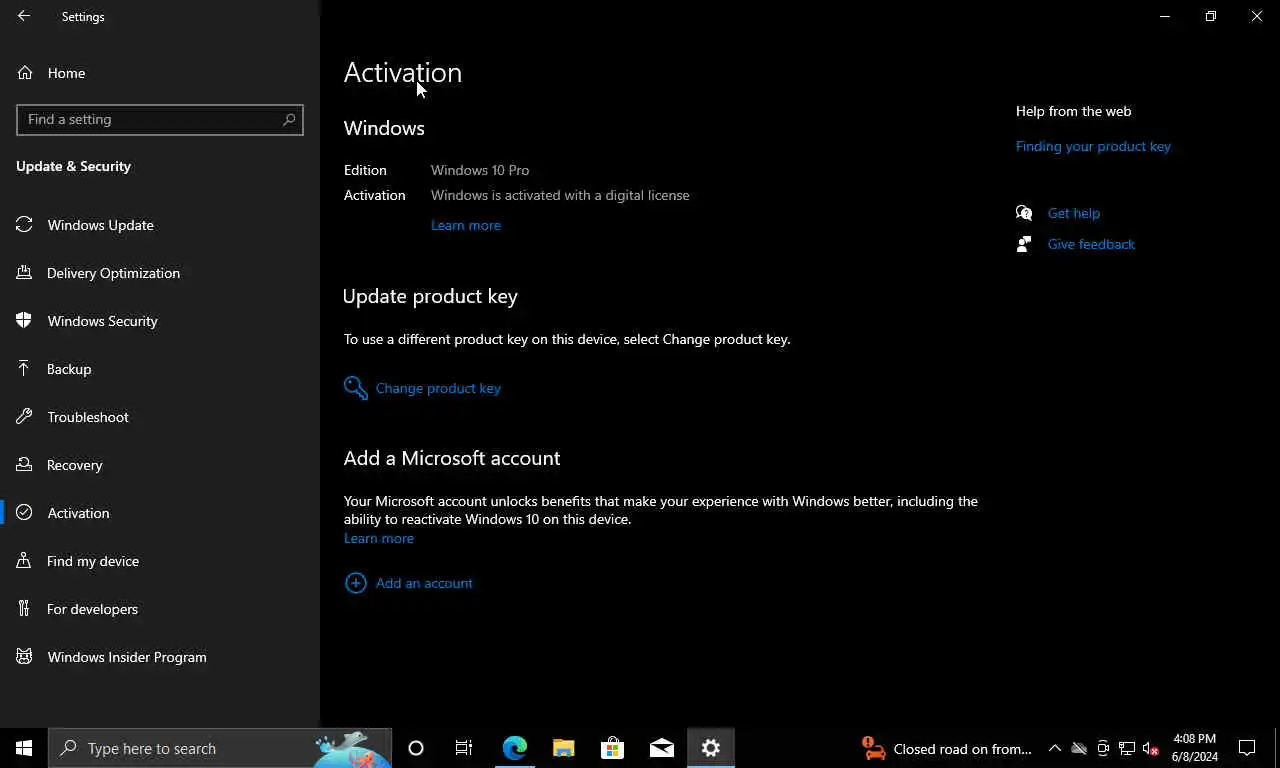Click Learn more under Activation status
The image size is (1280, 768).
(x=466, y=225)
